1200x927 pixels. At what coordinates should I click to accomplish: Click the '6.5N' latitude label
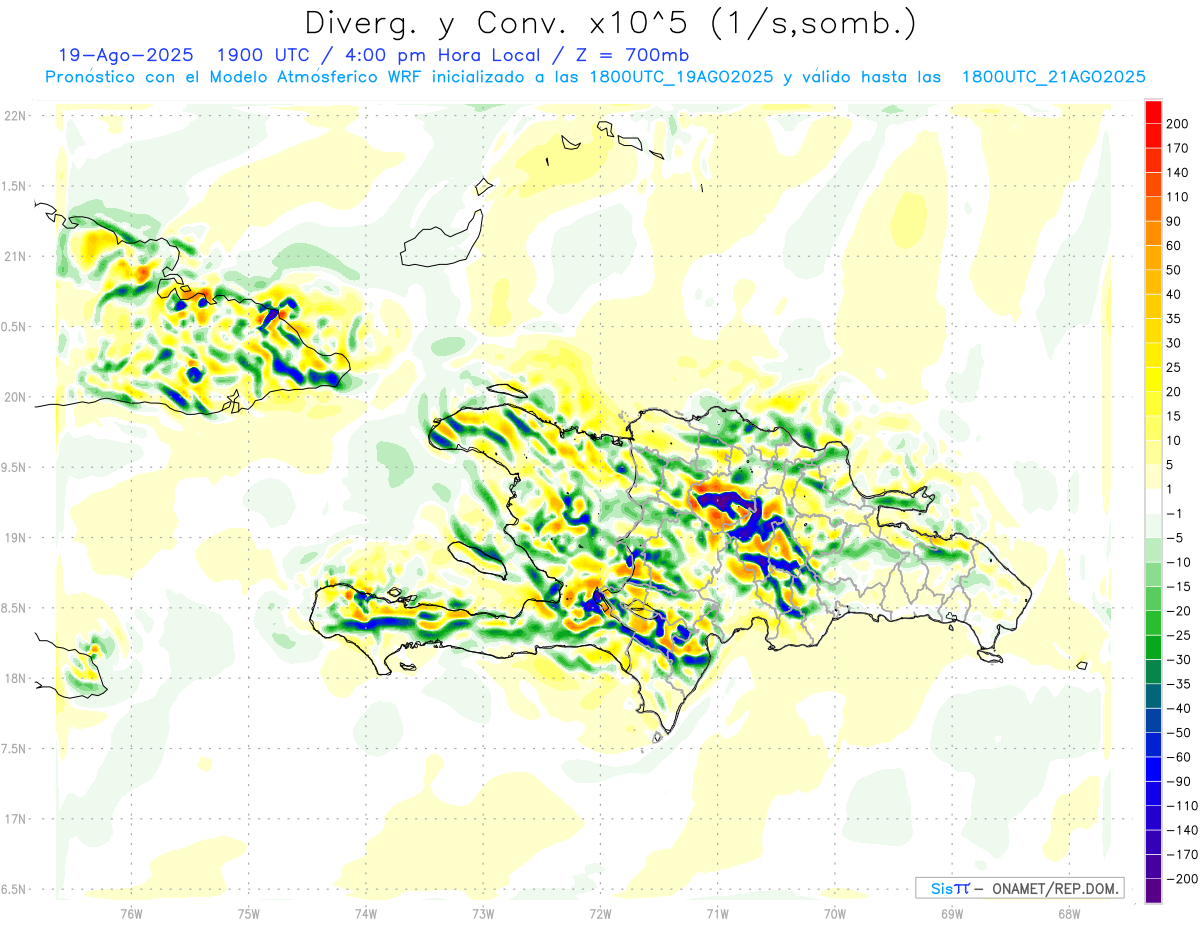pyautogui.click(x=15, y=889)
